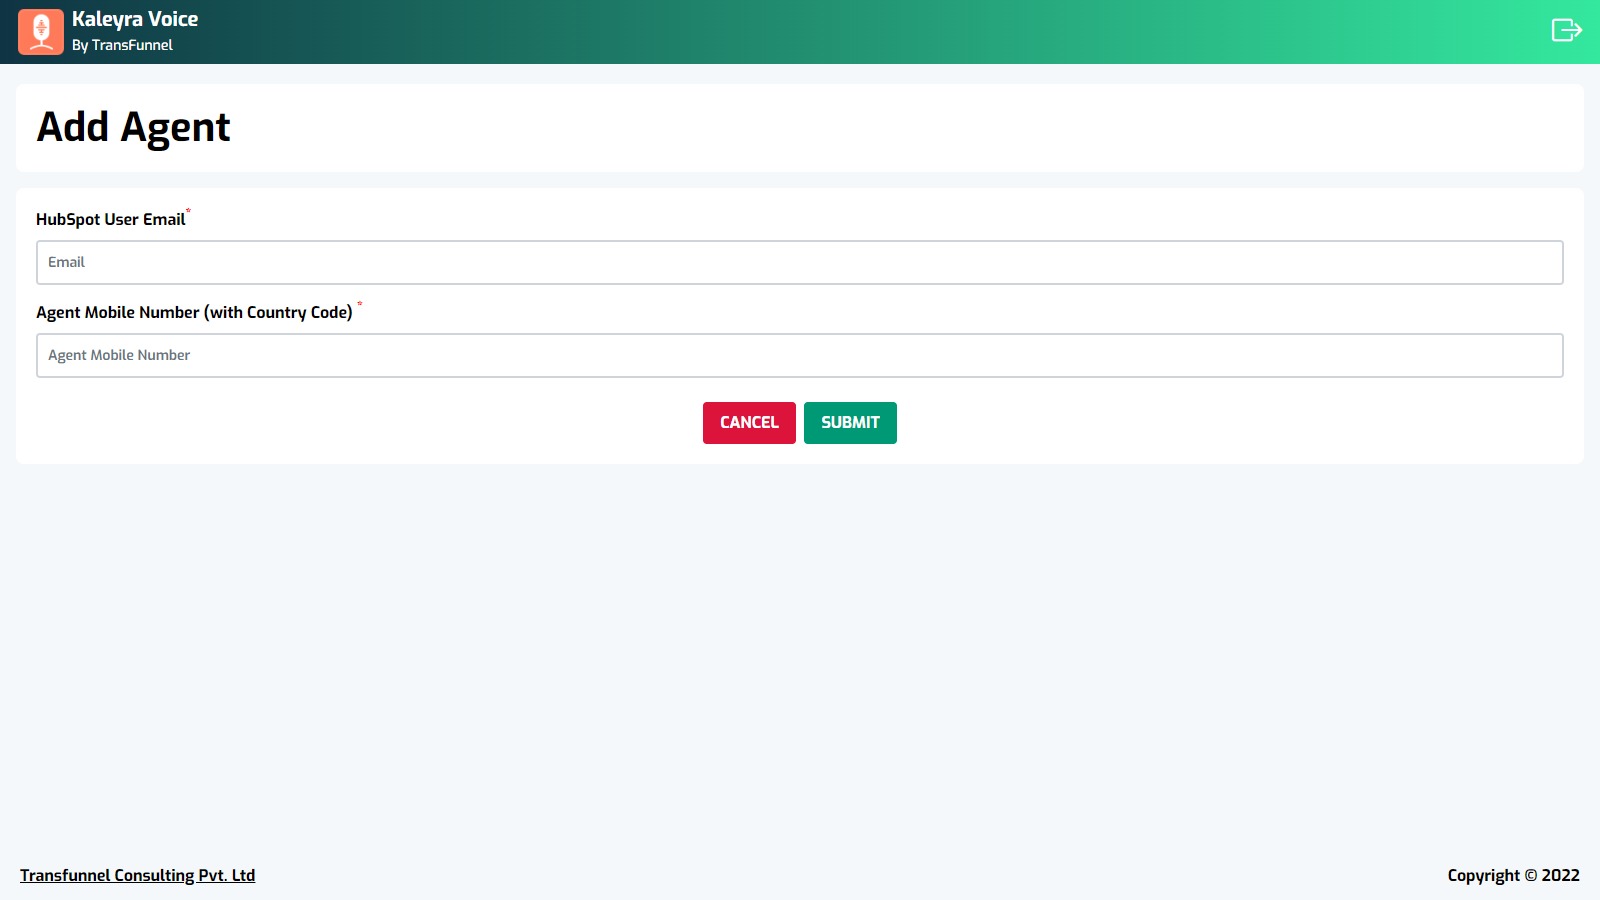Submit the Add Agent form
1600x900 pixels.
pos(850,423)
